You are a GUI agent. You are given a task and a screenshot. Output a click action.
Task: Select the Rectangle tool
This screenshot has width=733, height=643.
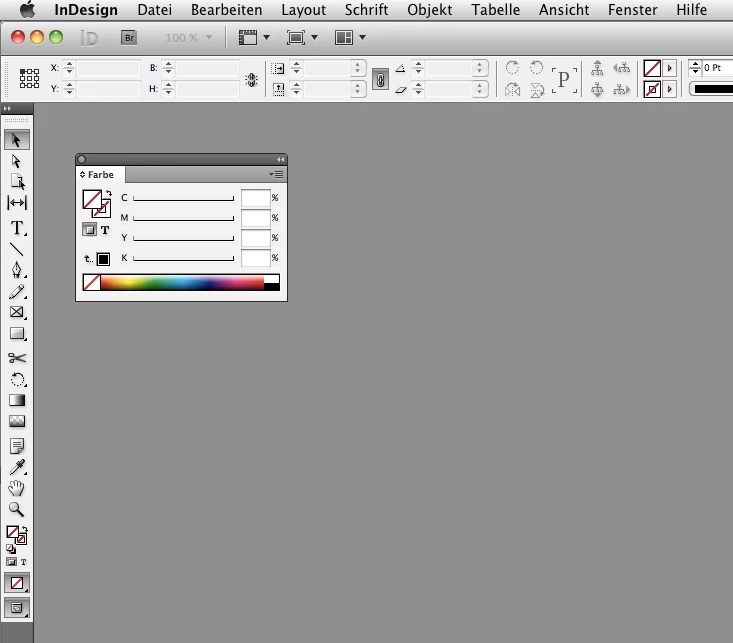[17, 333]
